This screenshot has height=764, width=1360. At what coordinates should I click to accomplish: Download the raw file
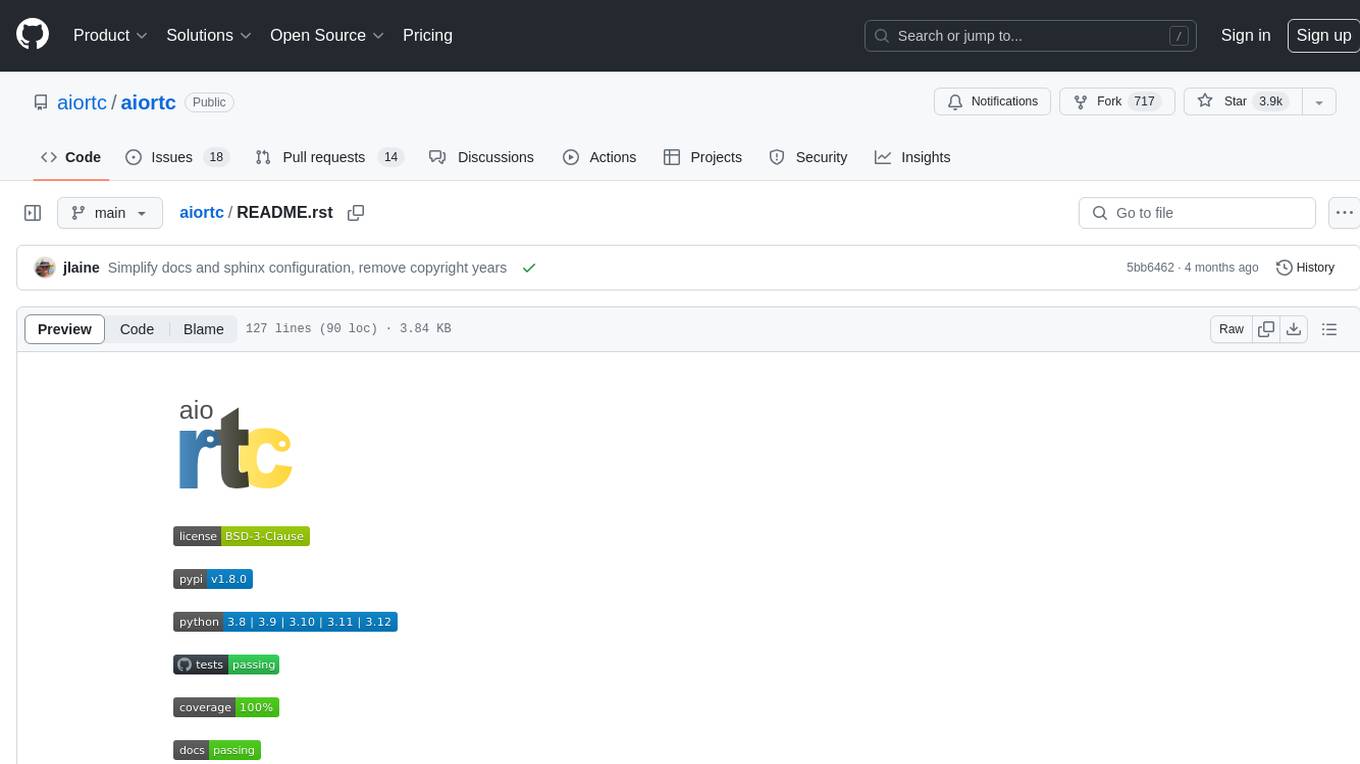pyautogui.click(x=1294, y=329)
